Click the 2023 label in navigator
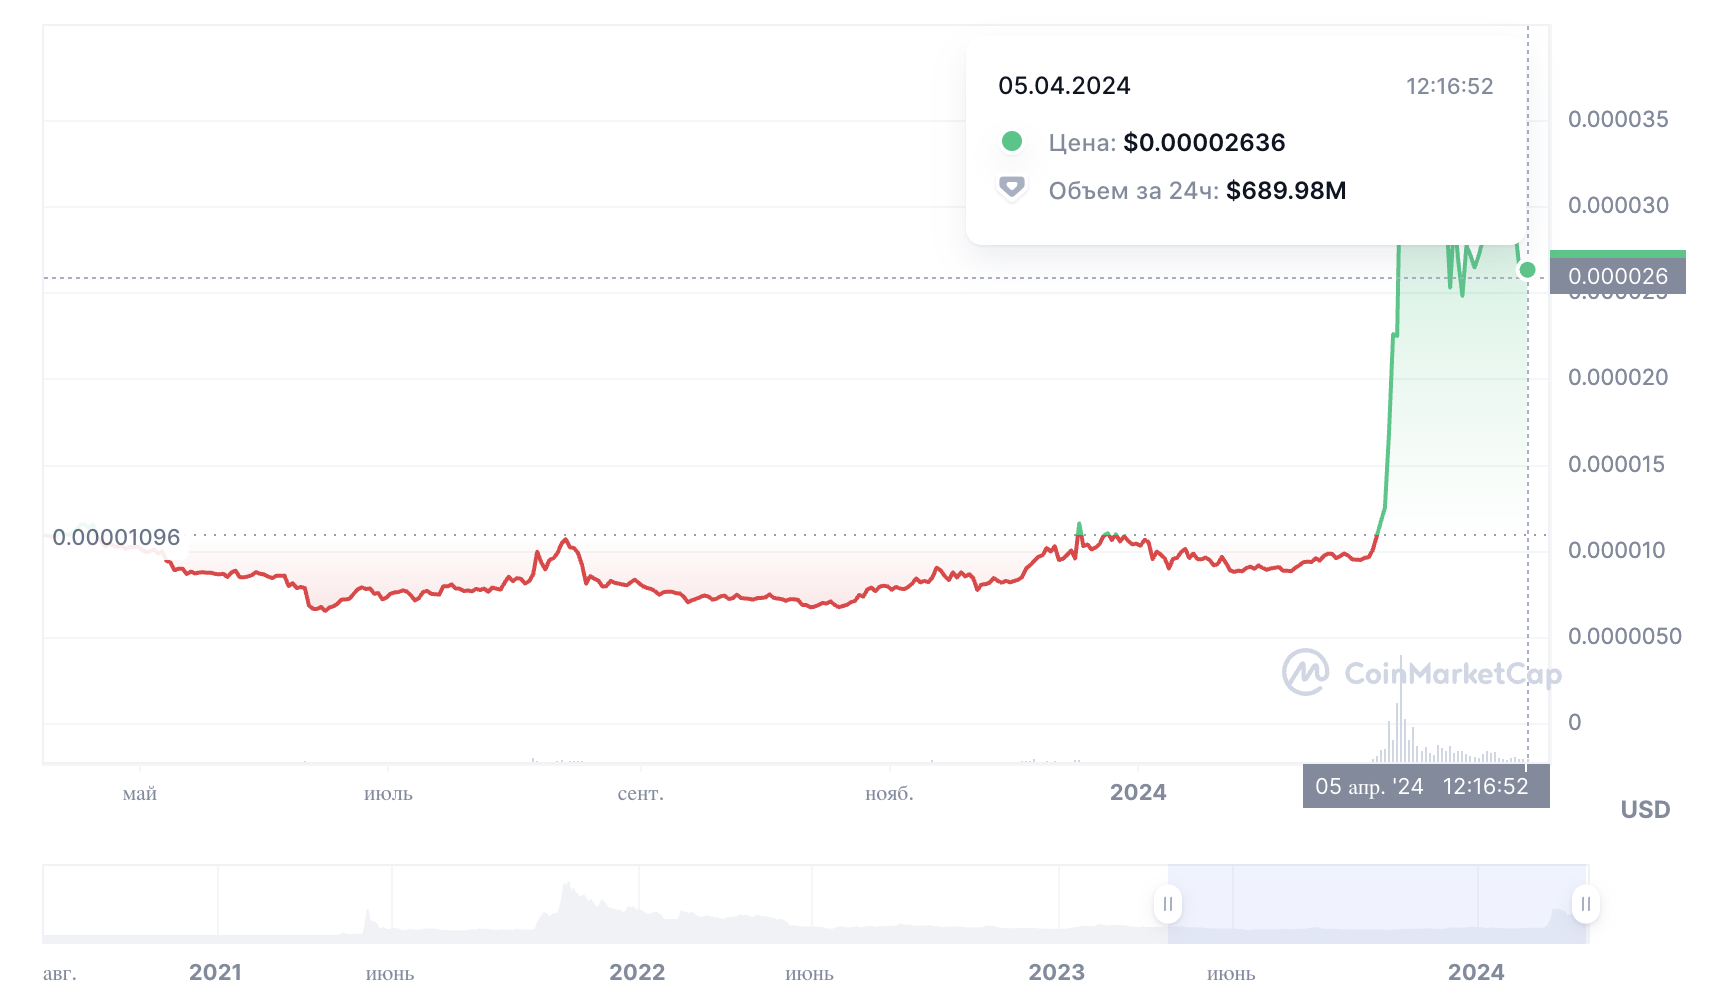1736x1006 pixels. 1056,972
